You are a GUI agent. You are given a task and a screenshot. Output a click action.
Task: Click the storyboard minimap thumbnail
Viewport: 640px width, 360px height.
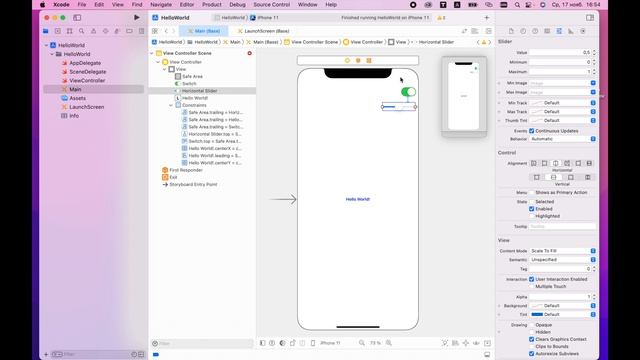pos(464,96)
